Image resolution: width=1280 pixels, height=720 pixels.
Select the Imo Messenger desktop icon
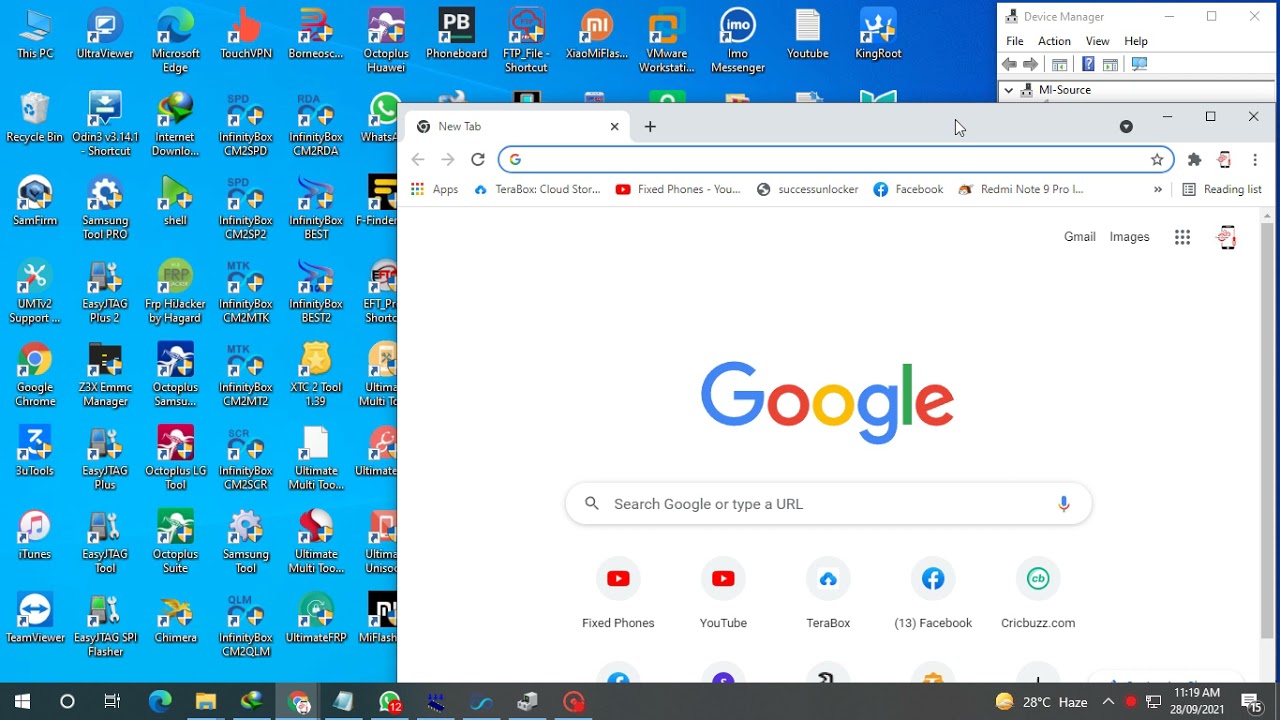pyautogui.click(x=737, y=42)
